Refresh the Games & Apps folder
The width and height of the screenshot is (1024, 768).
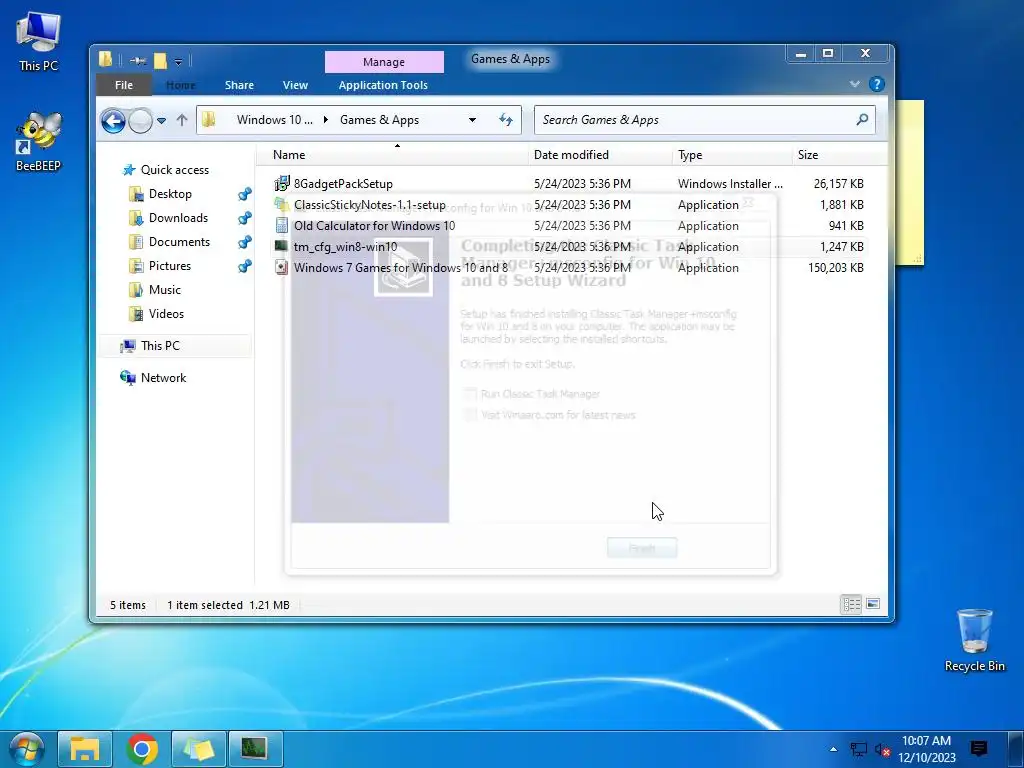tap(506, 120)
